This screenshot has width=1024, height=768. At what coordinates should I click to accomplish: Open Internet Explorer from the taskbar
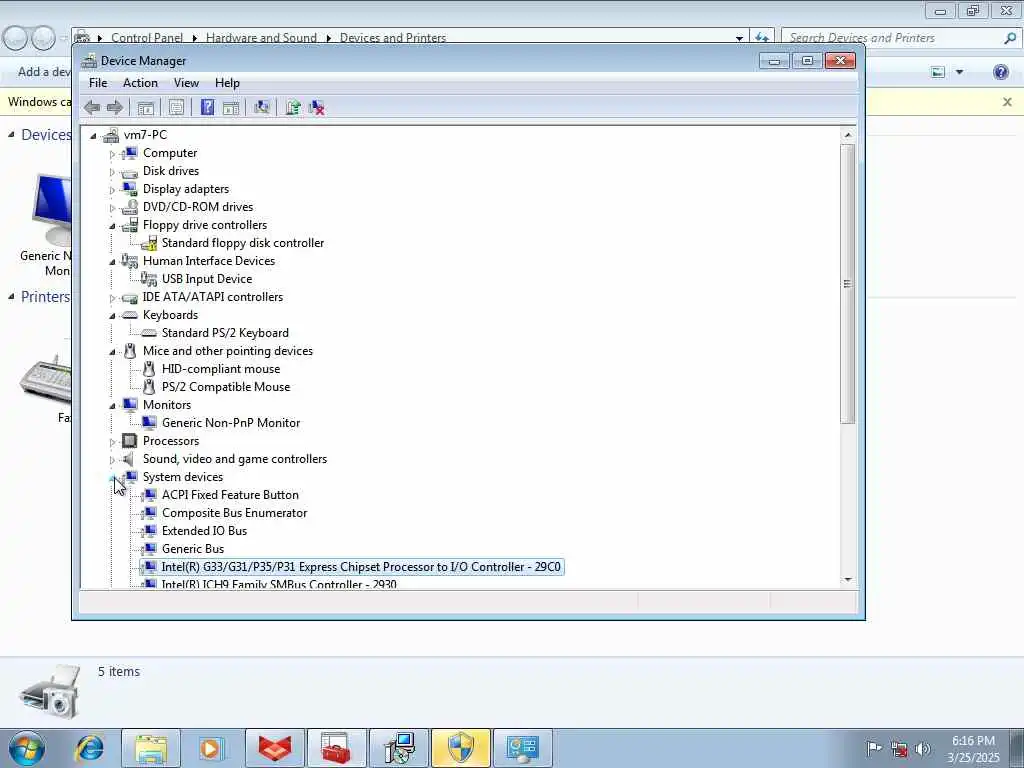coord(89,748)
